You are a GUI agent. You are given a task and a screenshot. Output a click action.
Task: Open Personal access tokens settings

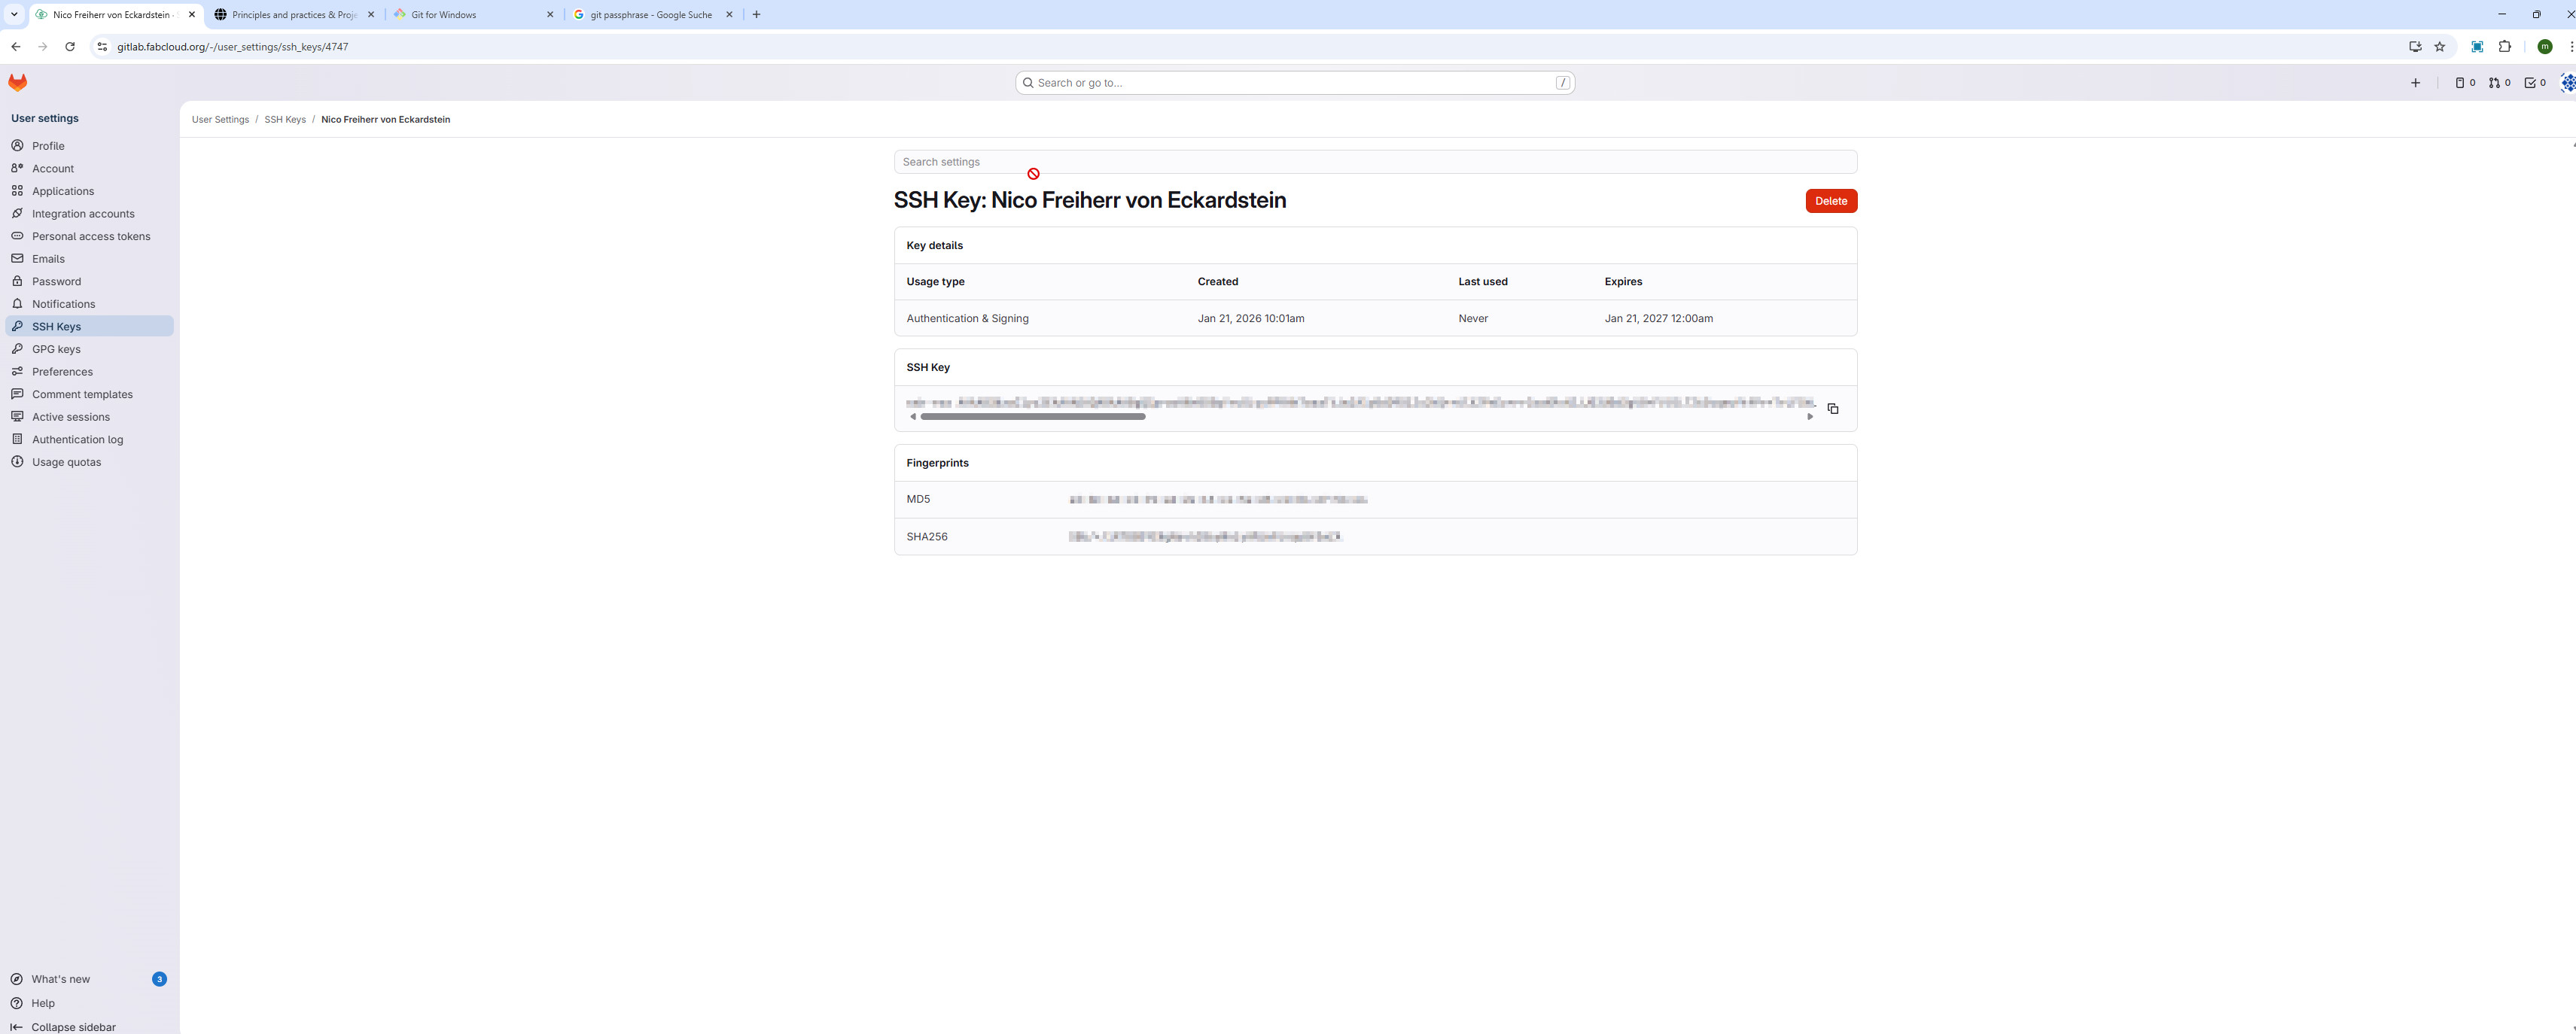point(91,236)
